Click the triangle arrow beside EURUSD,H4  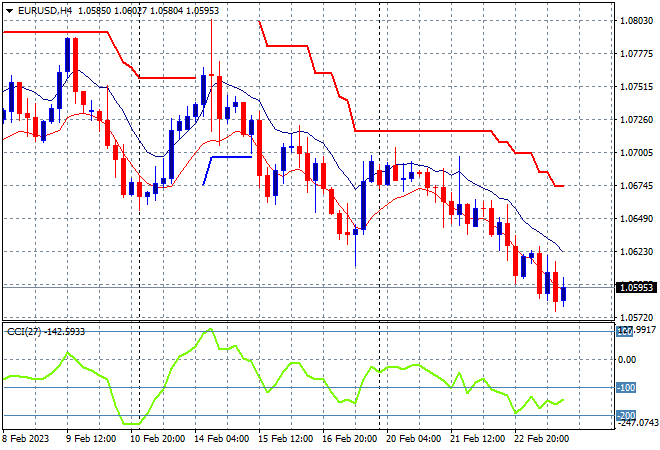tap(9, 11)
